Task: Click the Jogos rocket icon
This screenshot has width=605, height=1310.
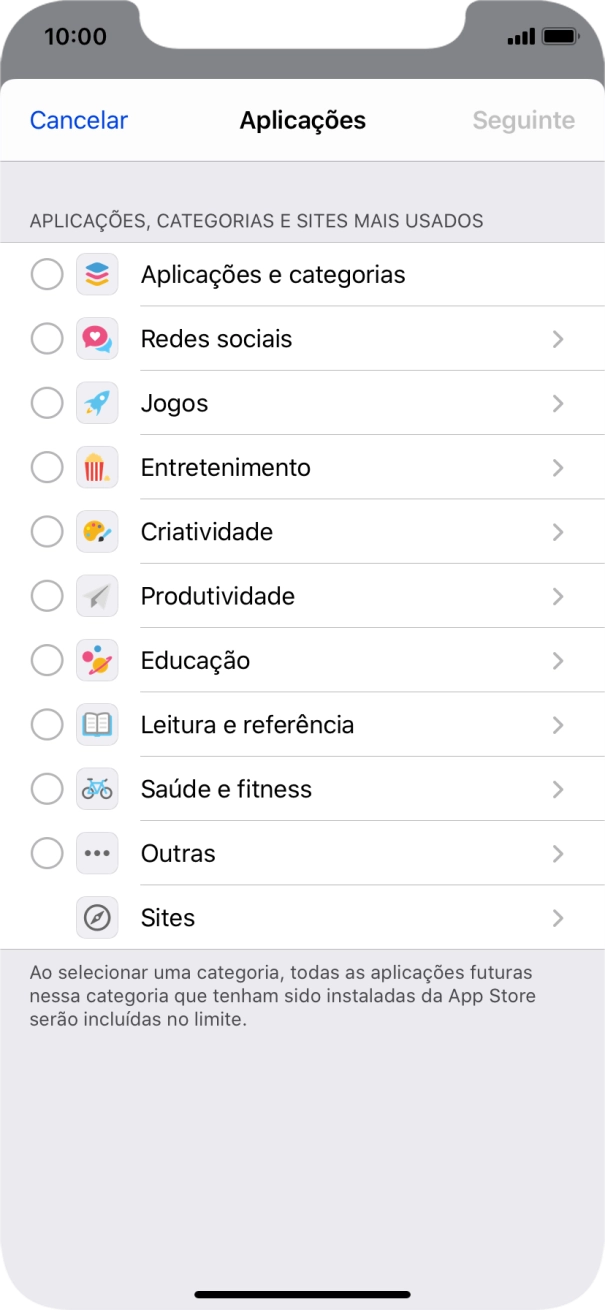Action: click(97, 403)
